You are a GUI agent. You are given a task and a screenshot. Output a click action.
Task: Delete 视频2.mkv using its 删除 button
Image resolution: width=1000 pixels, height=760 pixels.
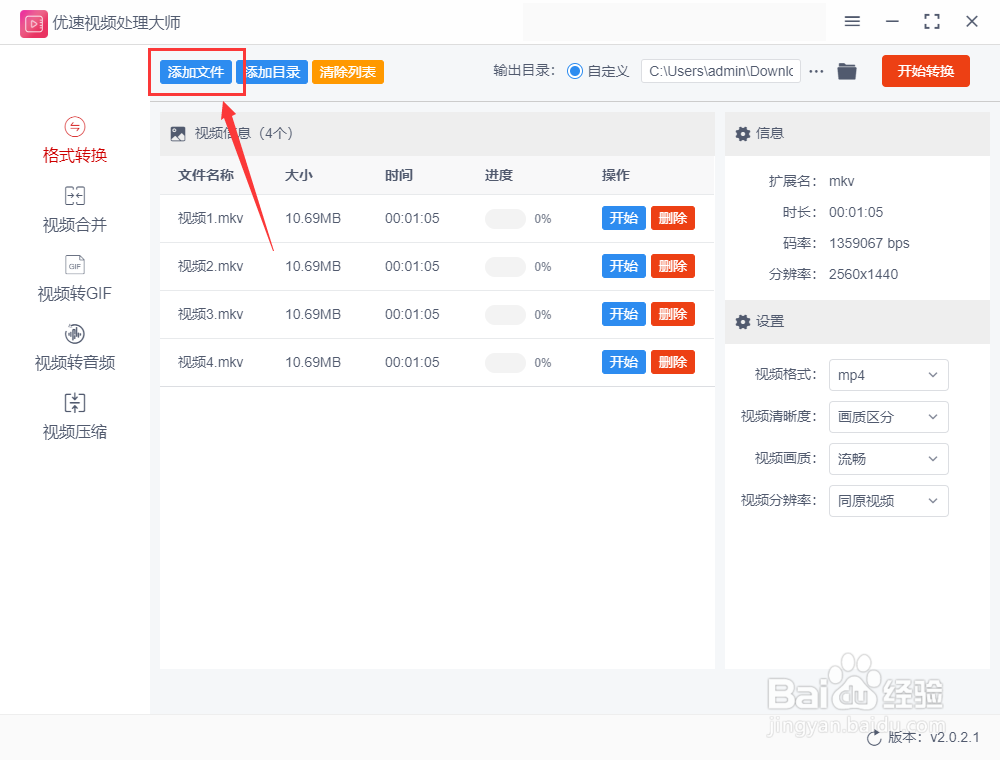tap(672, 266)
